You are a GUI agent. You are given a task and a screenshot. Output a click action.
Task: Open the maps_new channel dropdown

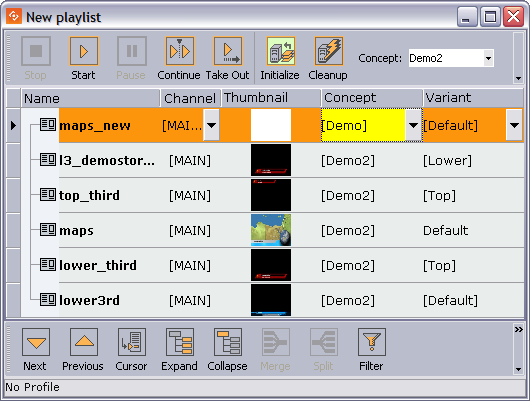point(212,125)
